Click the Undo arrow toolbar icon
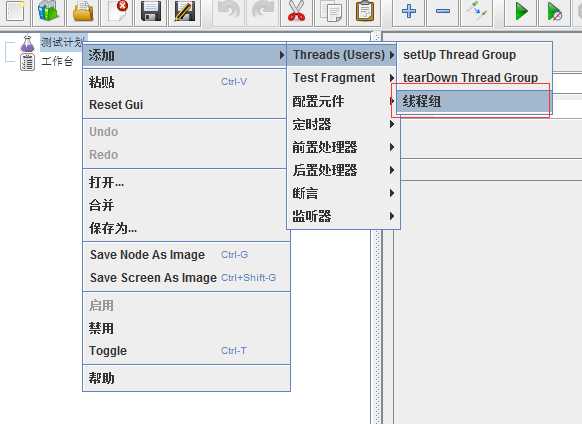 coord(229,11)
